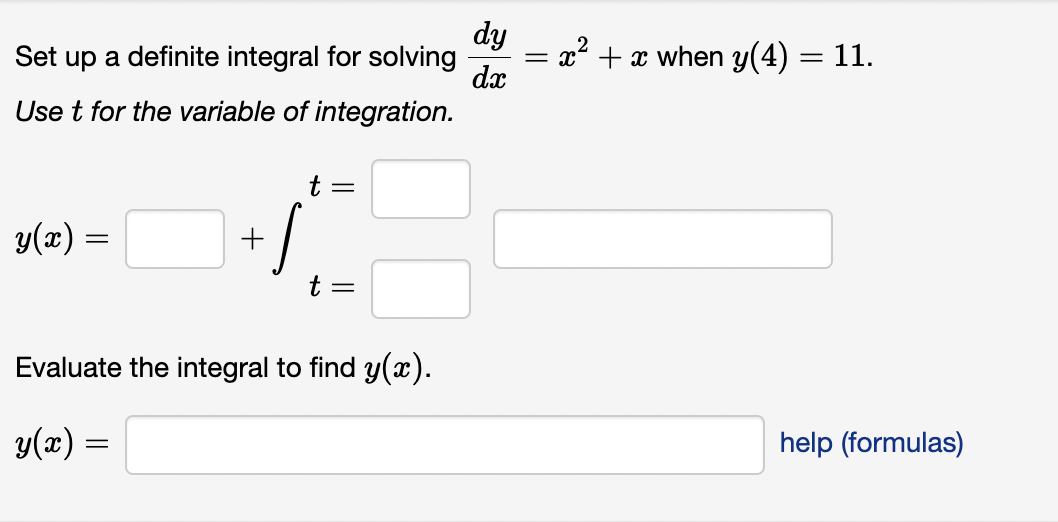Click the y(x) = label beside the integral
The width and height of the screenshot is (1058, 522).
tap(61, 239)
